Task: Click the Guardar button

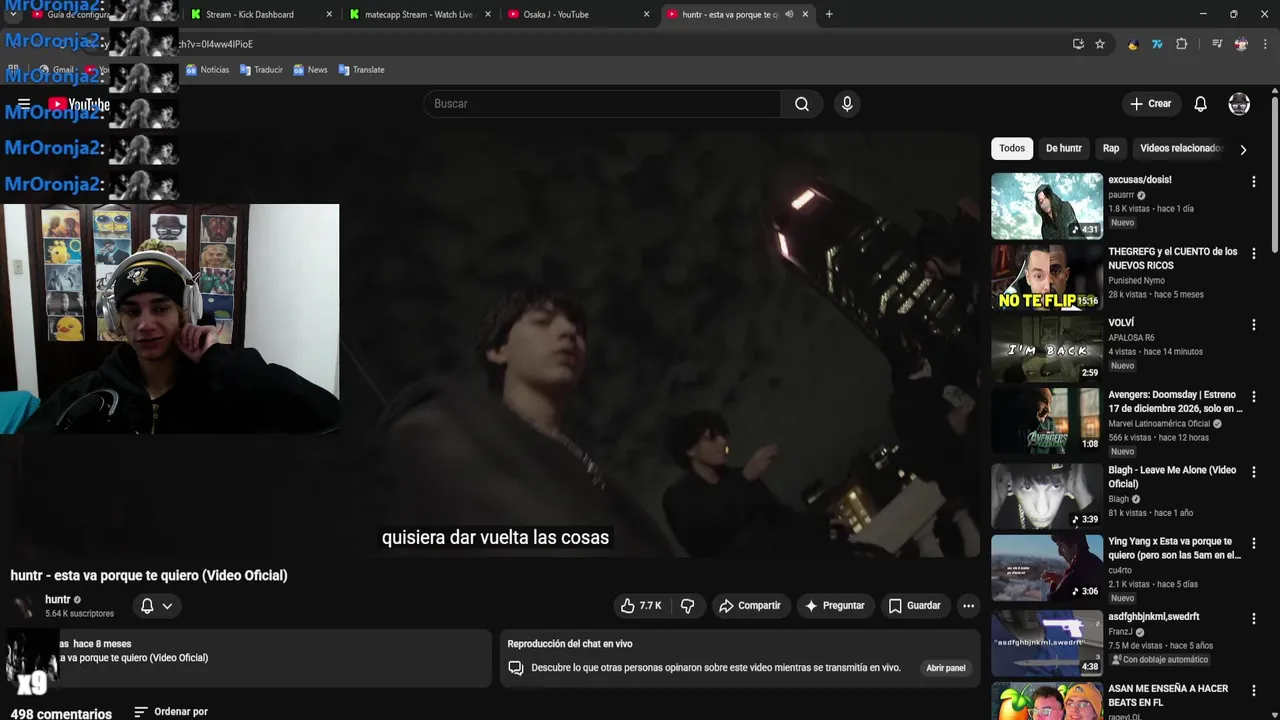Action: pos(914,605)
